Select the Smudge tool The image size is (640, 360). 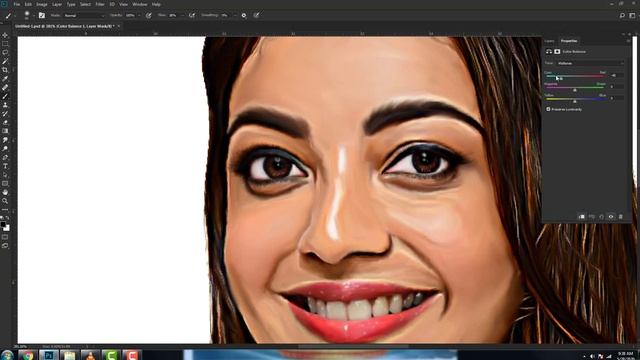[5, 140]
